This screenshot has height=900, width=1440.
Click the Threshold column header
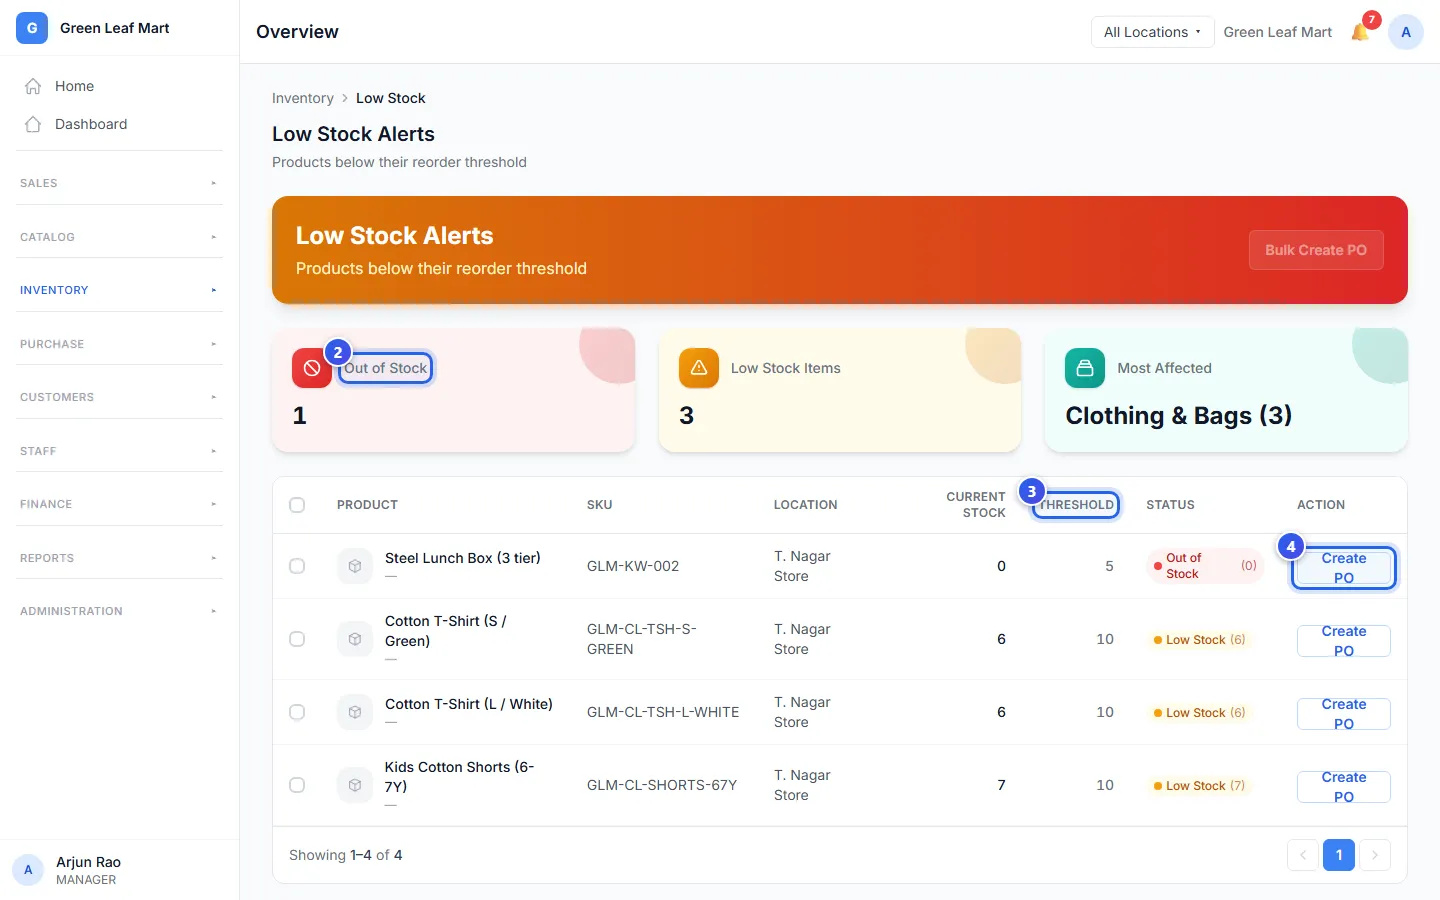tap(1076, 505)
